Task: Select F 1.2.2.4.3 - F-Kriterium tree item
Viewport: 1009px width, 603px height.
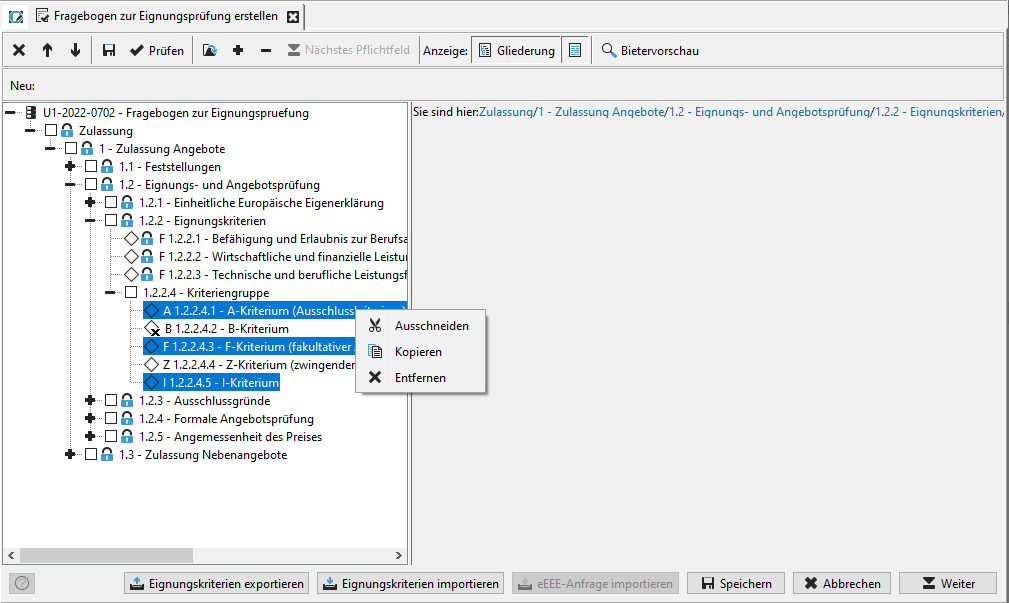Action: pos(250,347)
